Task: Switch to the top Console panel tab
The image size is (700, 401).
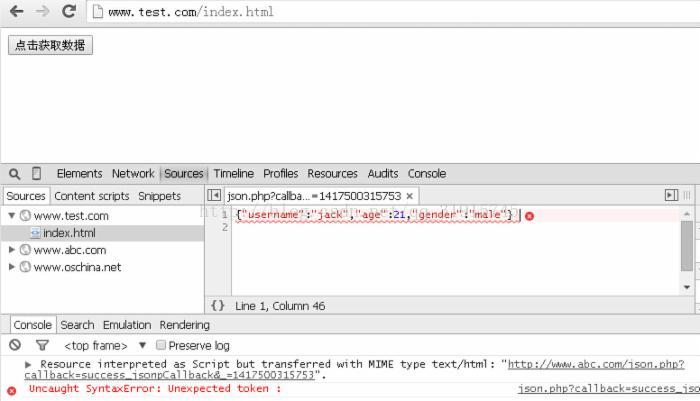Action: [426, 173]
